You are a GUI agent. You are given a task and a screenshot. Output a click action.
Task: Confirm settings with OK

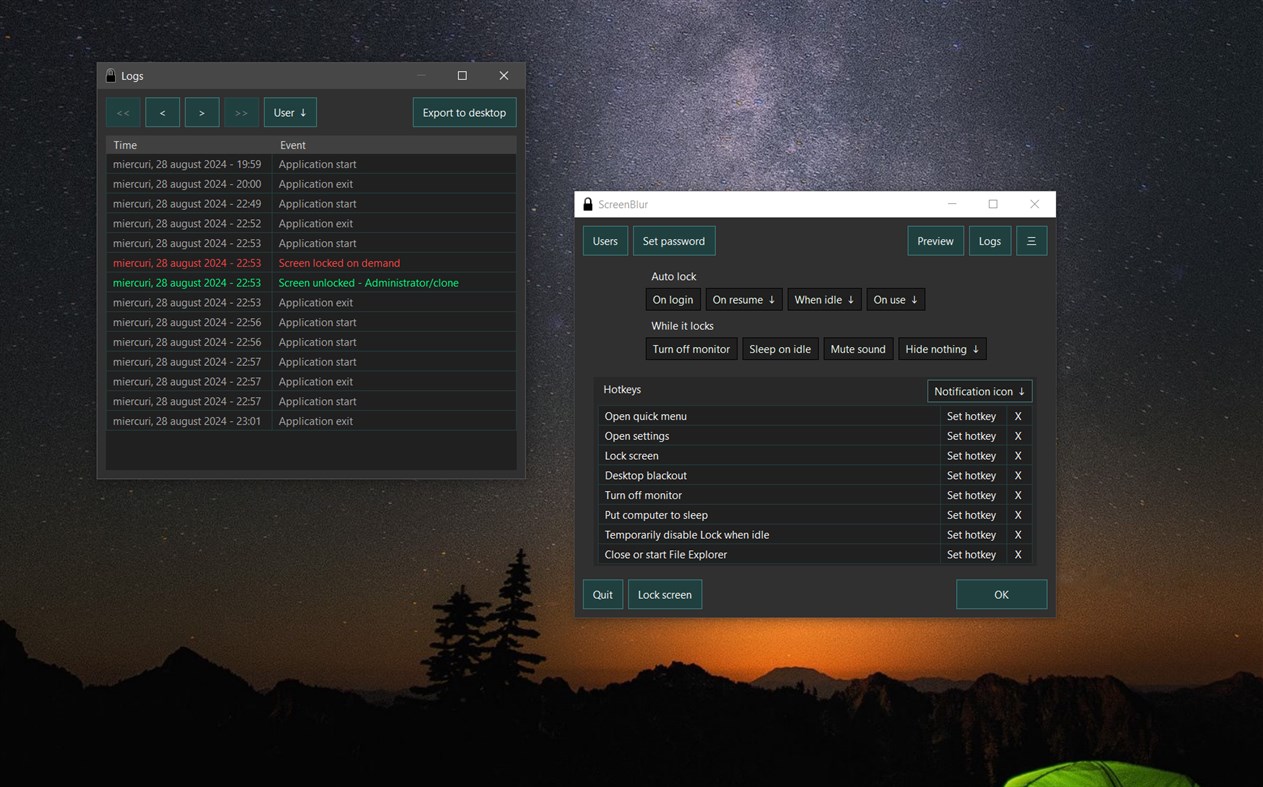click(1000, 593)
